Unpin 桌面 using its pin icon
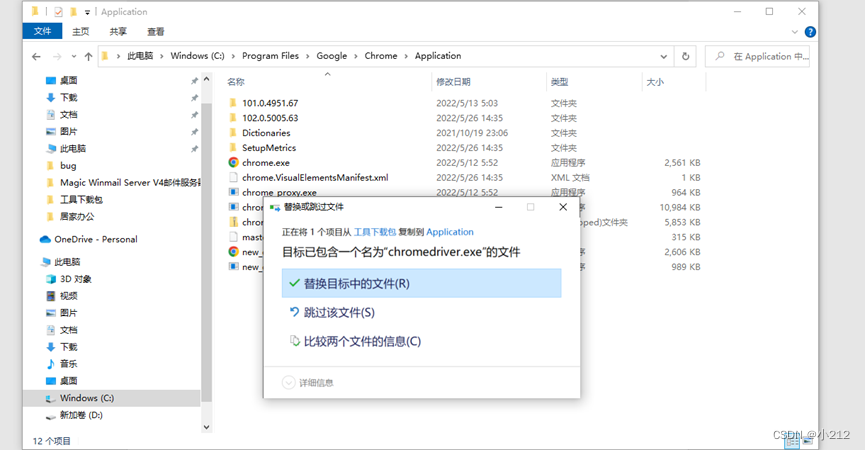 point(194,81)
